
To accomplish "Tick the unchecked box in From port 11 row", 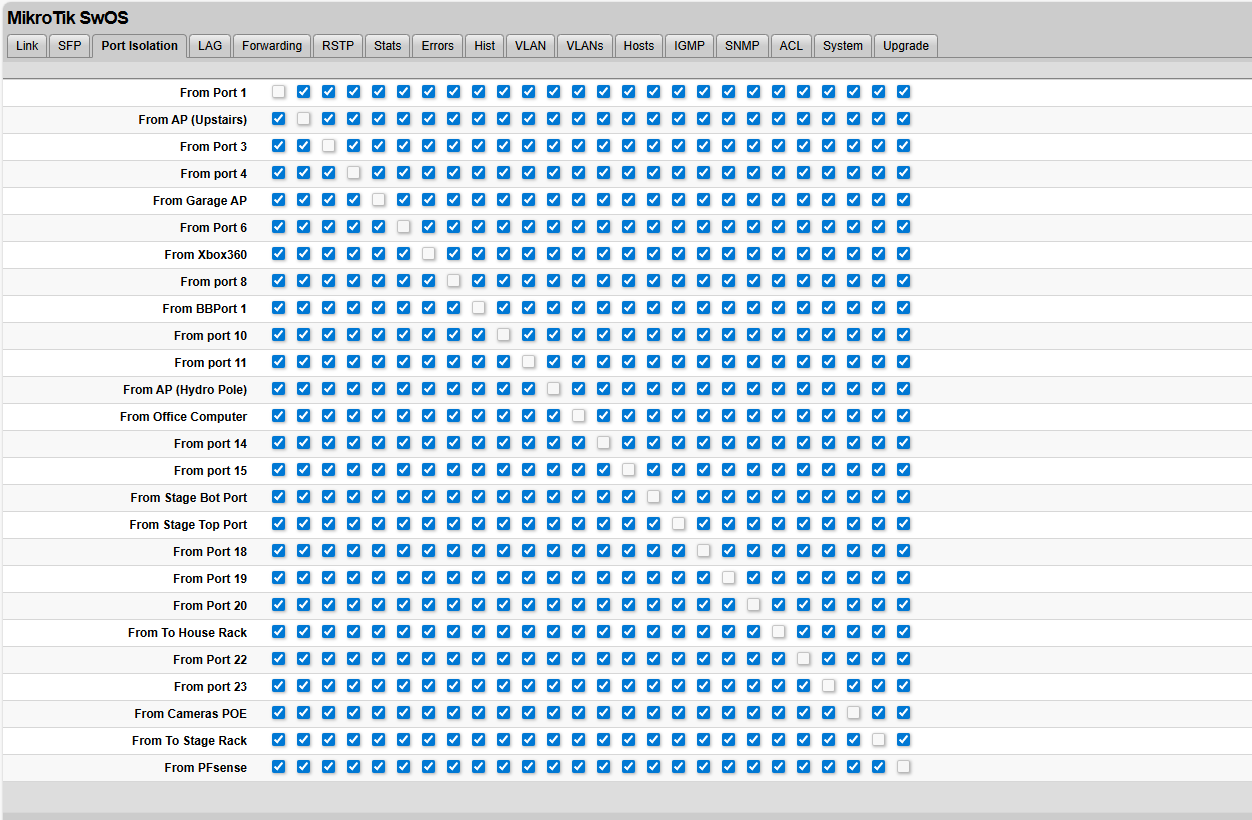I will tap(528, 362).
